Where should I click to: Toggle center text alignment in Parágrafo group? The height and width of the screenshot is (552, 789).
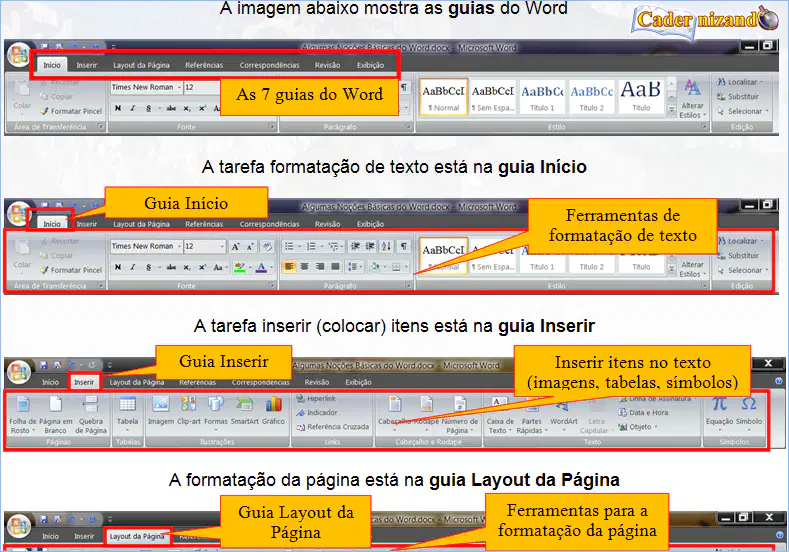(x=304, y=267)
